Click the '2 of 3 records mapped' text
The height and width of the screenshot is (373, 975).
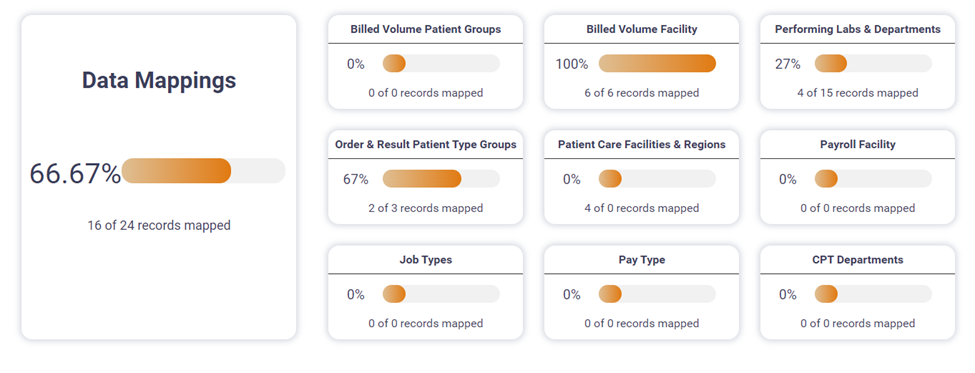pos(425,208)
